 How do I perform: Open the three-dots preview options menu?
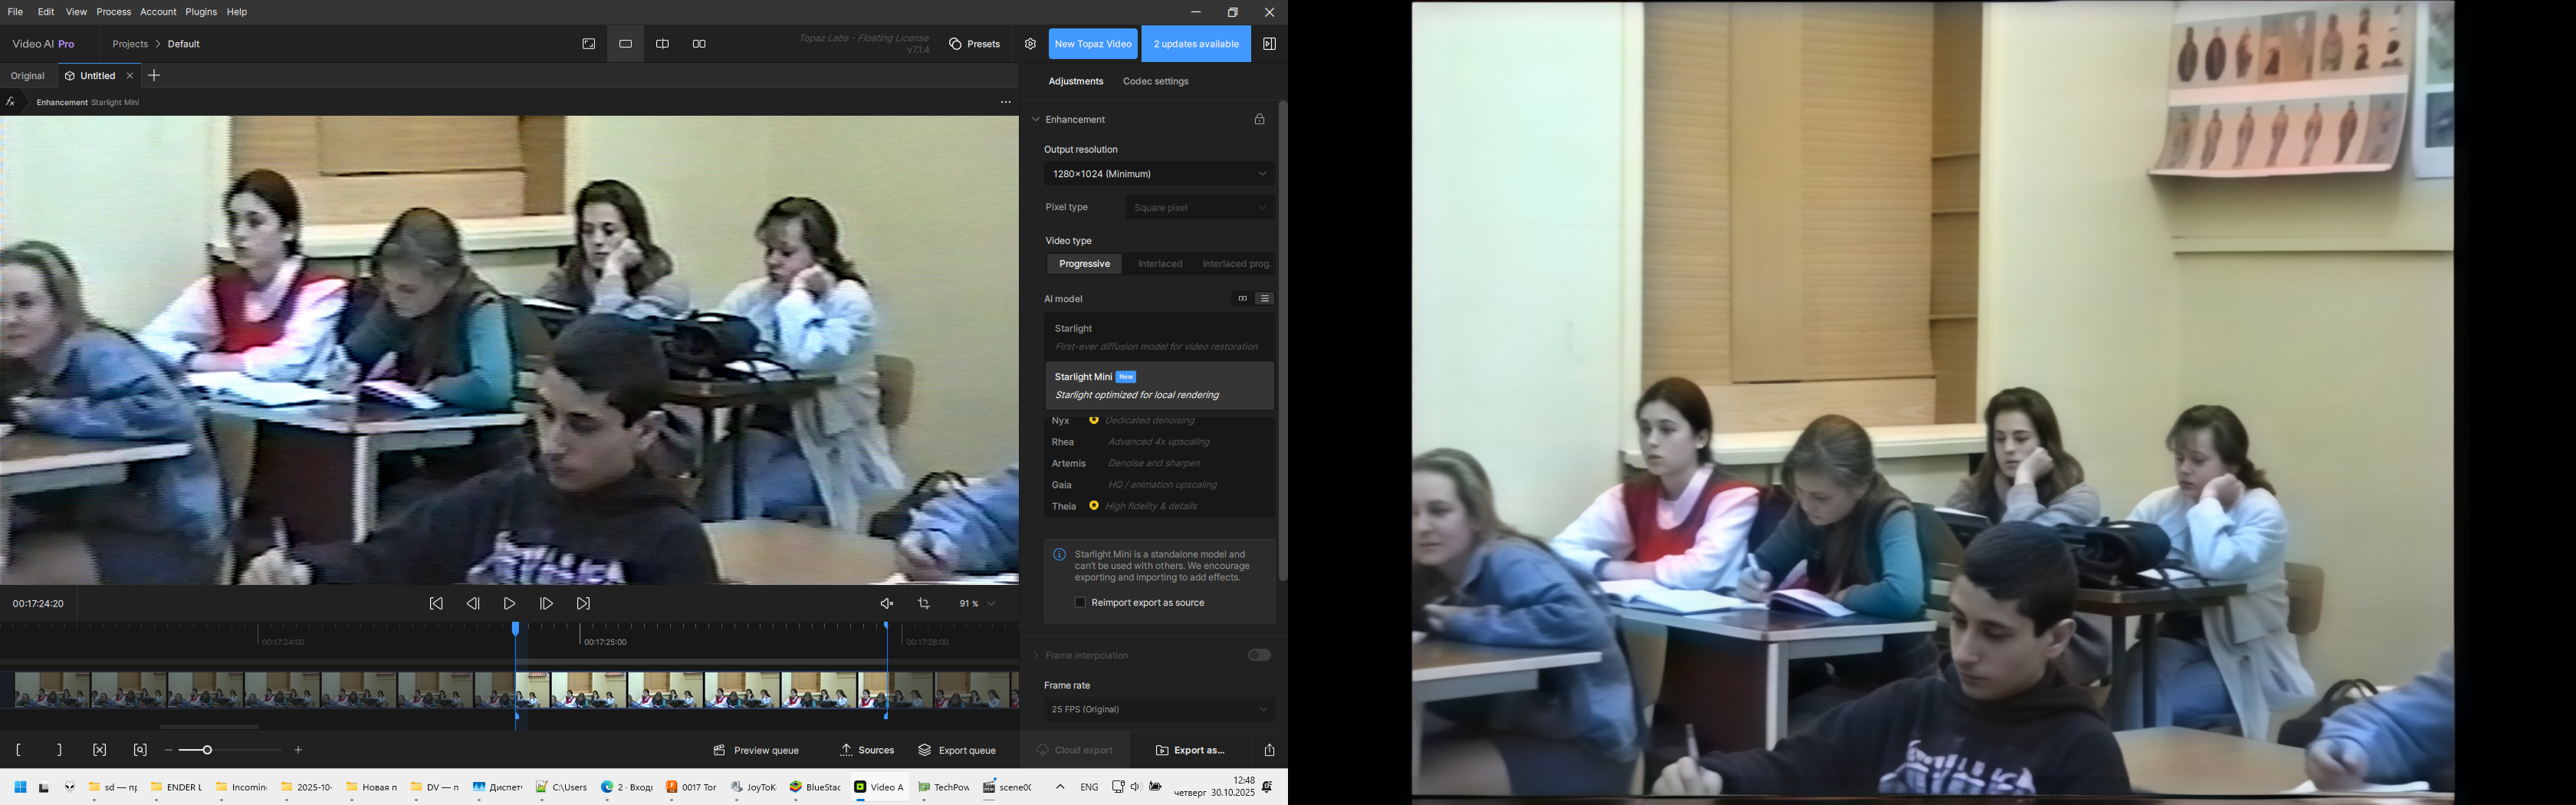[1005, 103]
